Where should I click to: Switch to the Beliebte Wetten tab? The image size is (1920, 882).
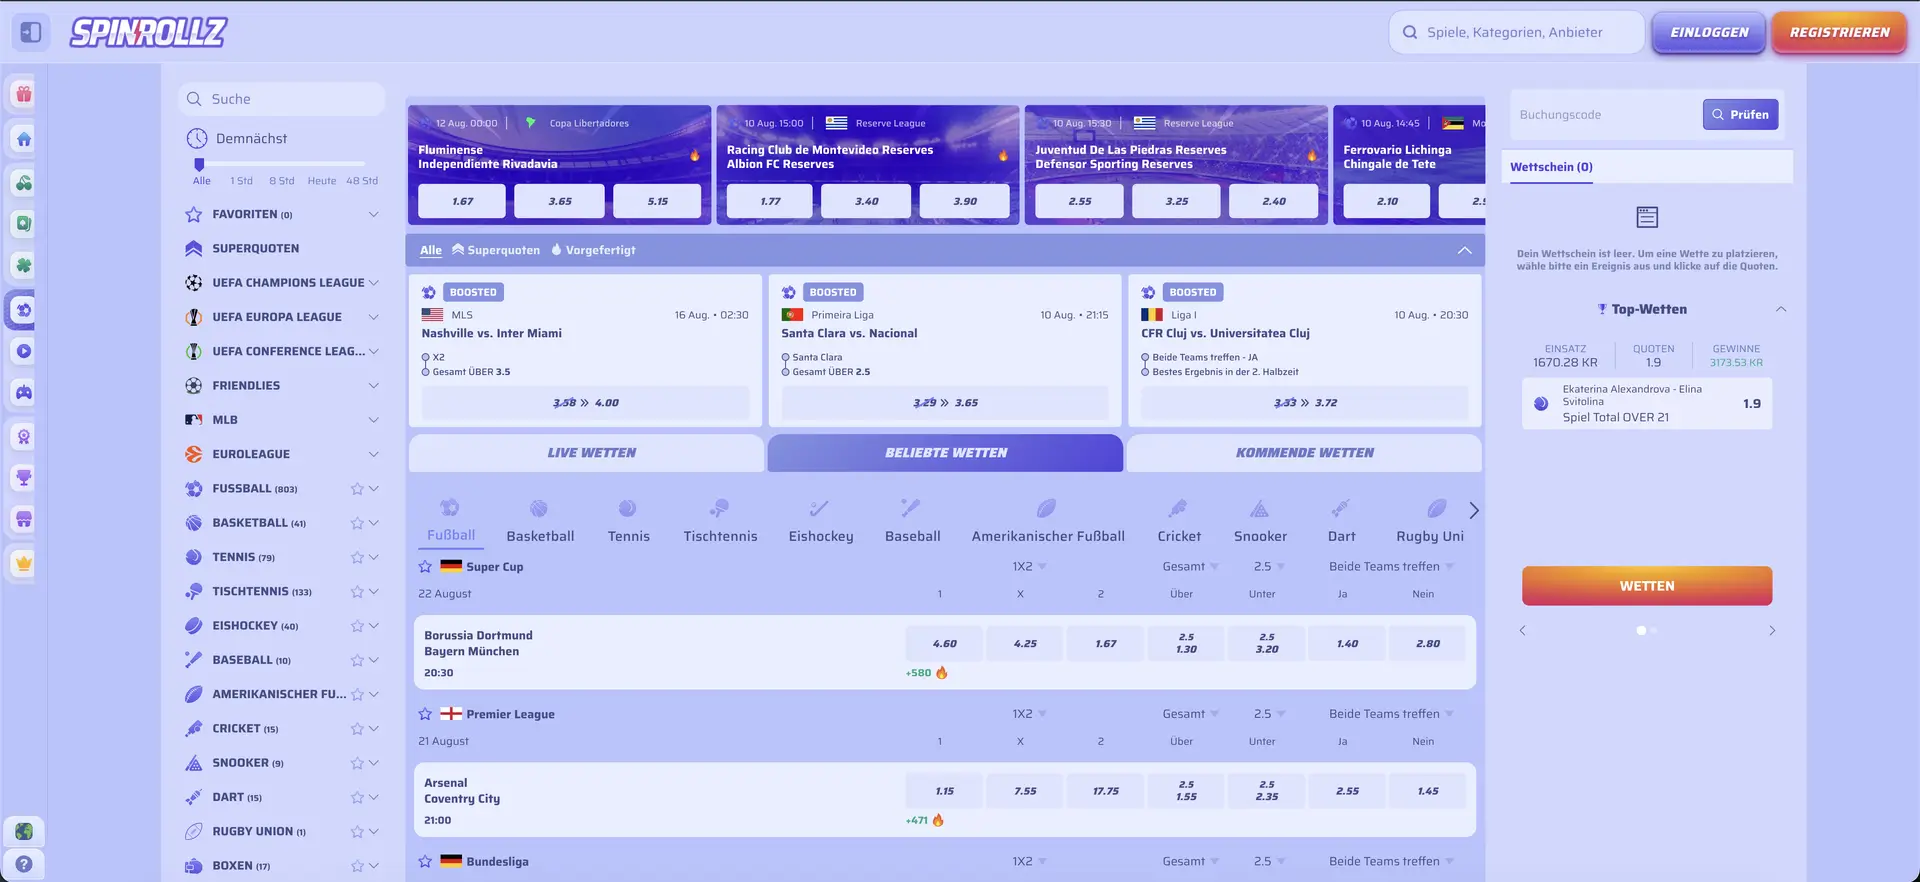[x=945, y=453]
